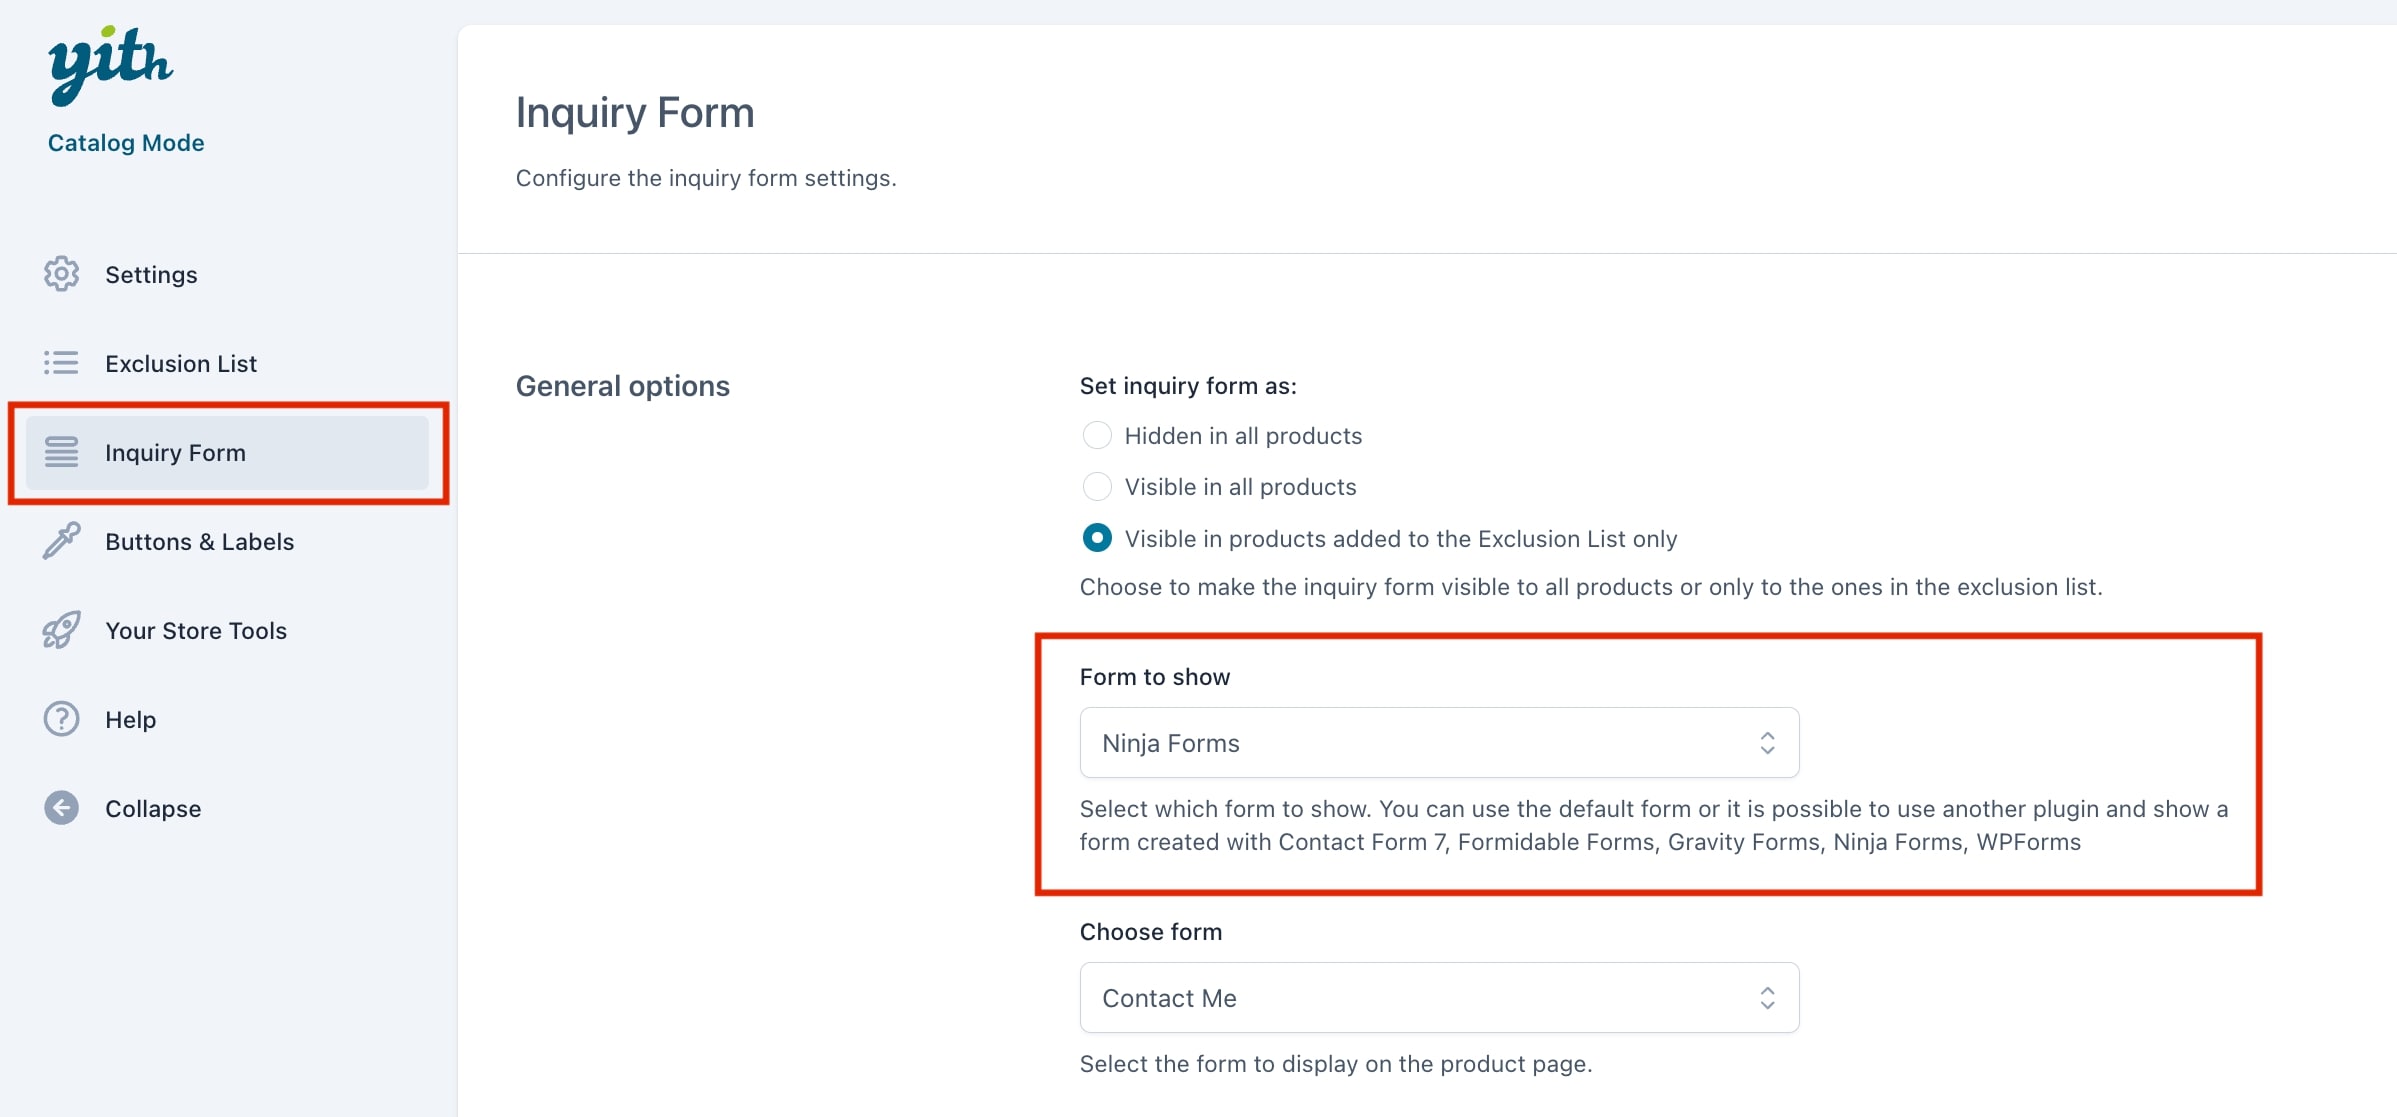The width and height of the screenshot is (2397, 1117).
Task: Click the Inquiry Form lines icon
Action: pyautogui.click(x=61, y=452)
